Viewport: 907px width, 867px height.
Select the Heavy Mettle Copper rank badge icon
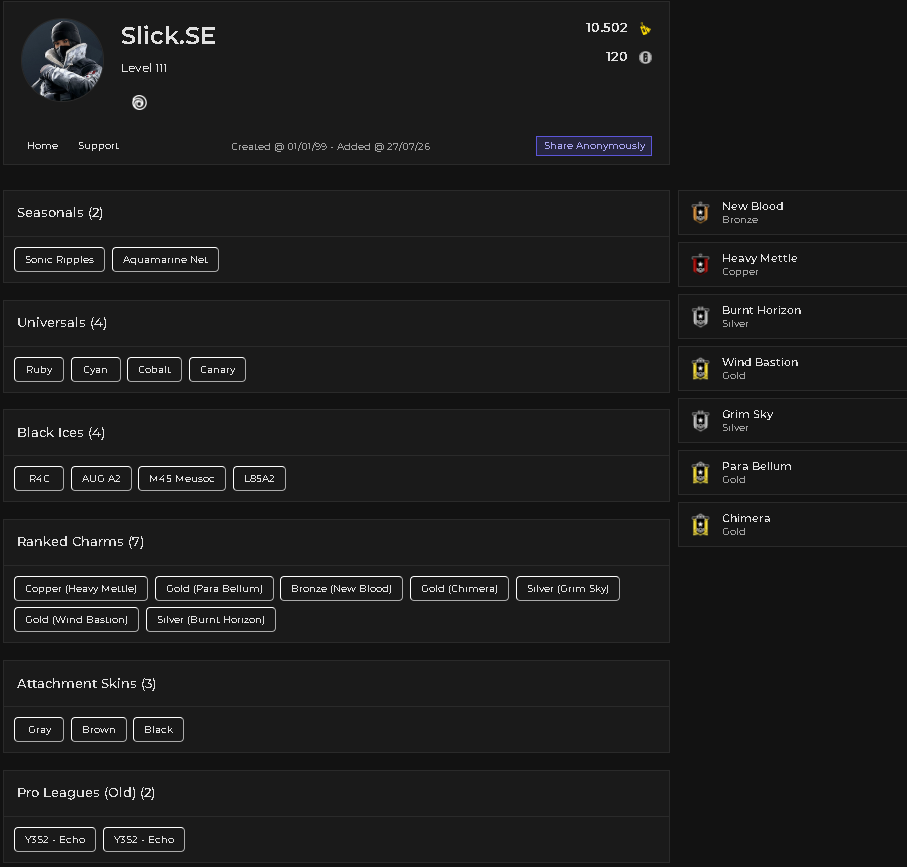pos(700,264)
